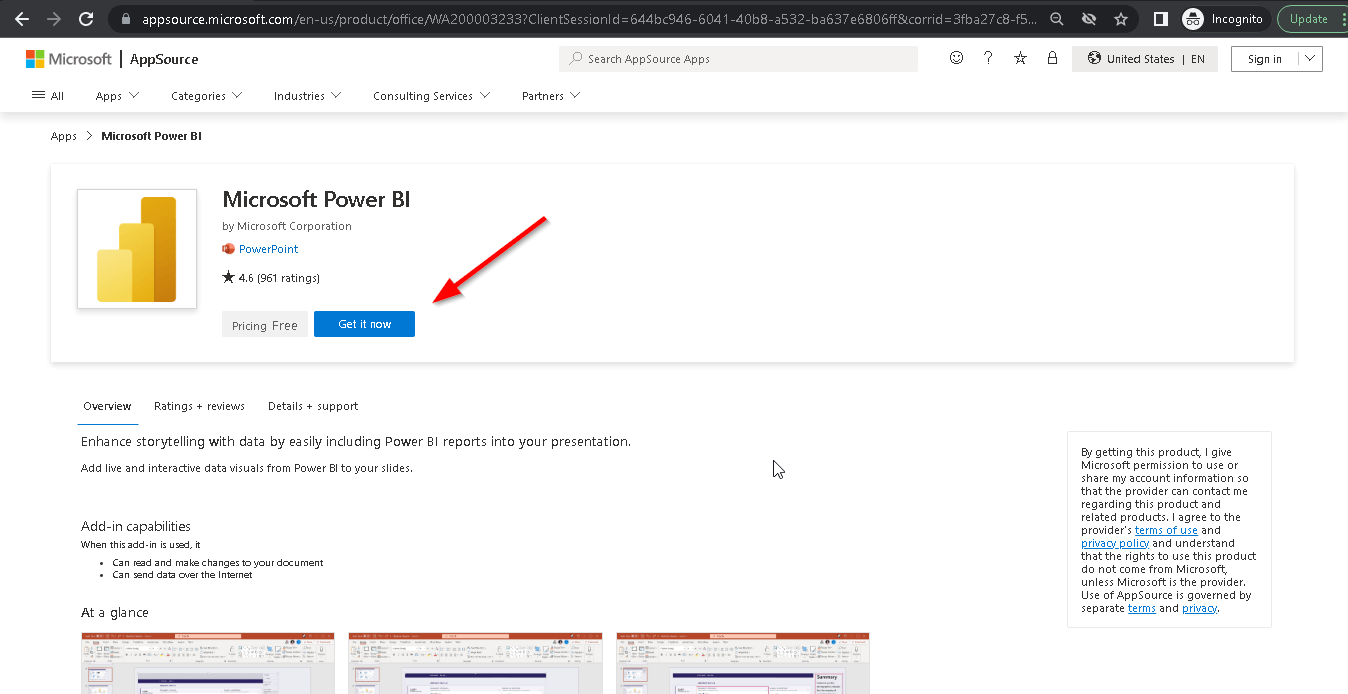Open the PowerPoint product link
The height and width of the screenshot is (694, 1348).
(x=268, y=249)
